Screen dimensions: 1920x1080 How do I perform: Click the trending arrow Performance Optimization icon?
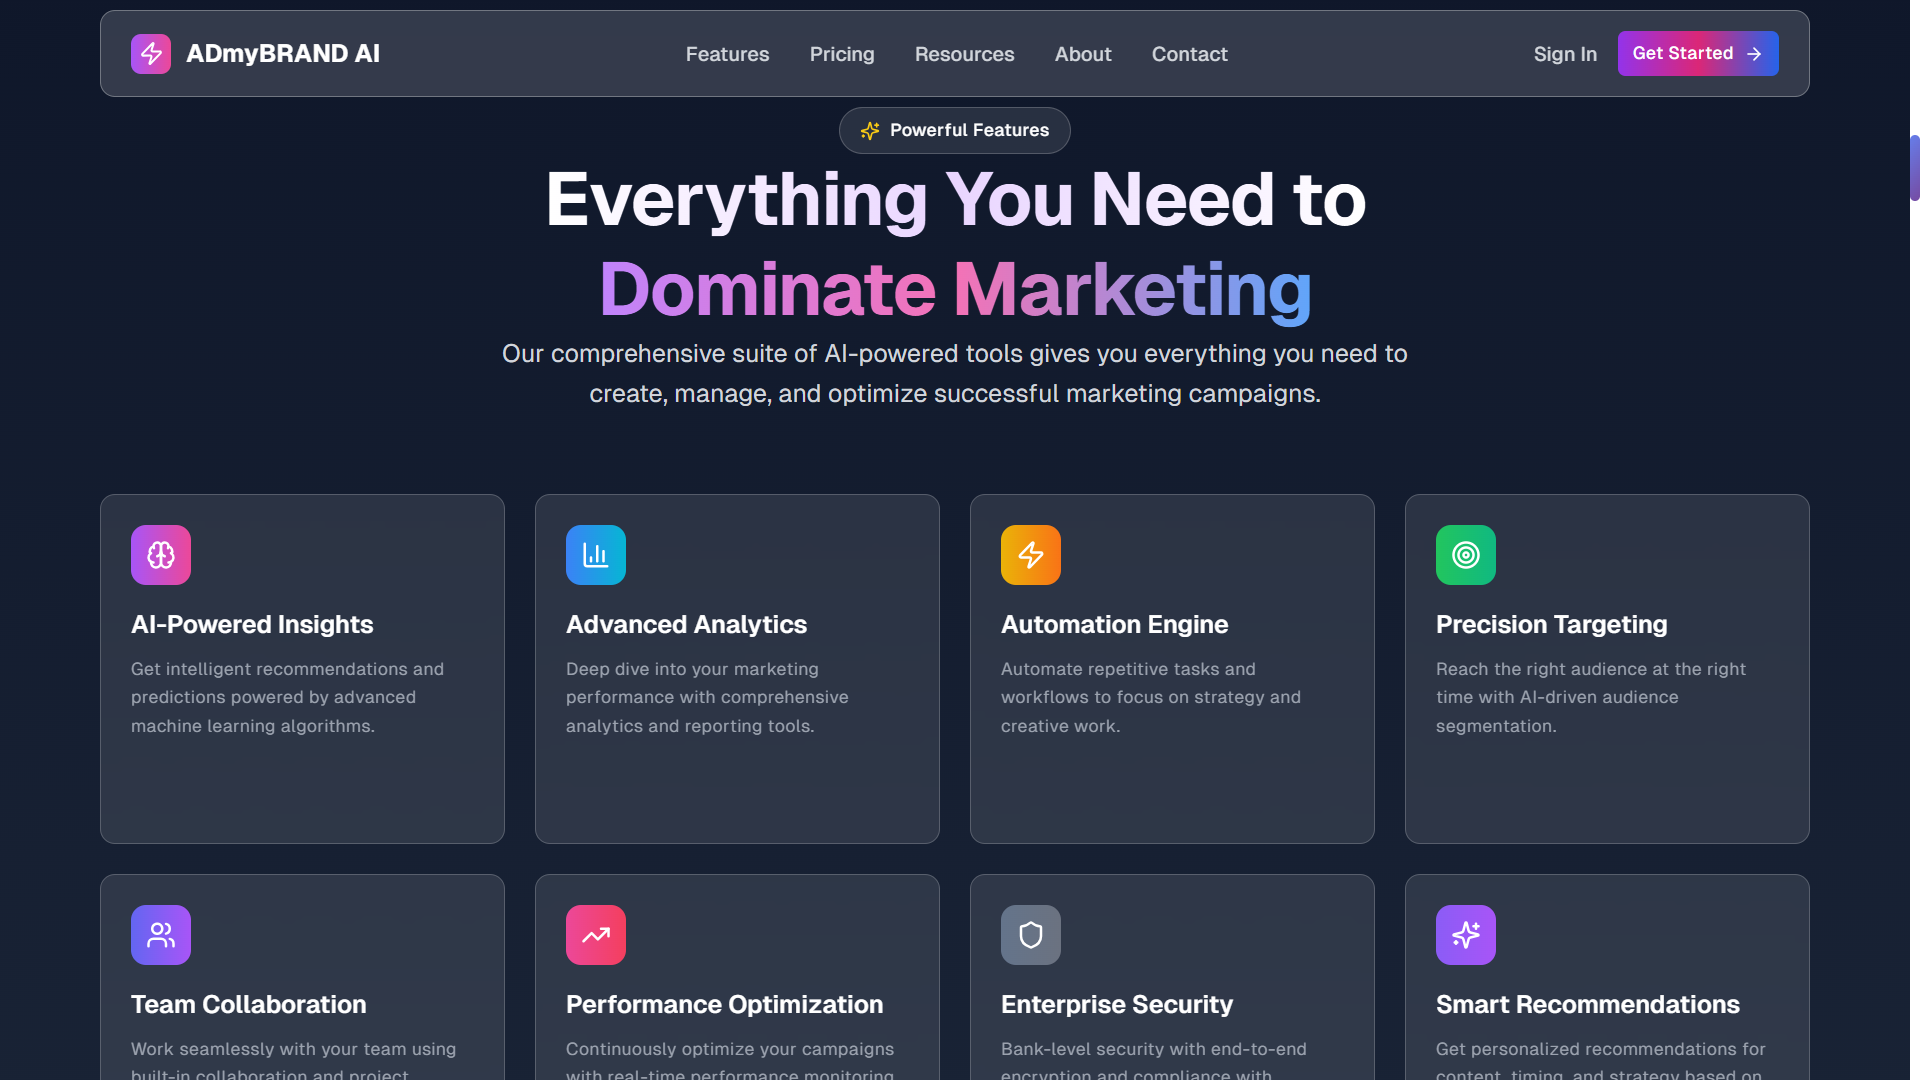[x=596, y=935]
